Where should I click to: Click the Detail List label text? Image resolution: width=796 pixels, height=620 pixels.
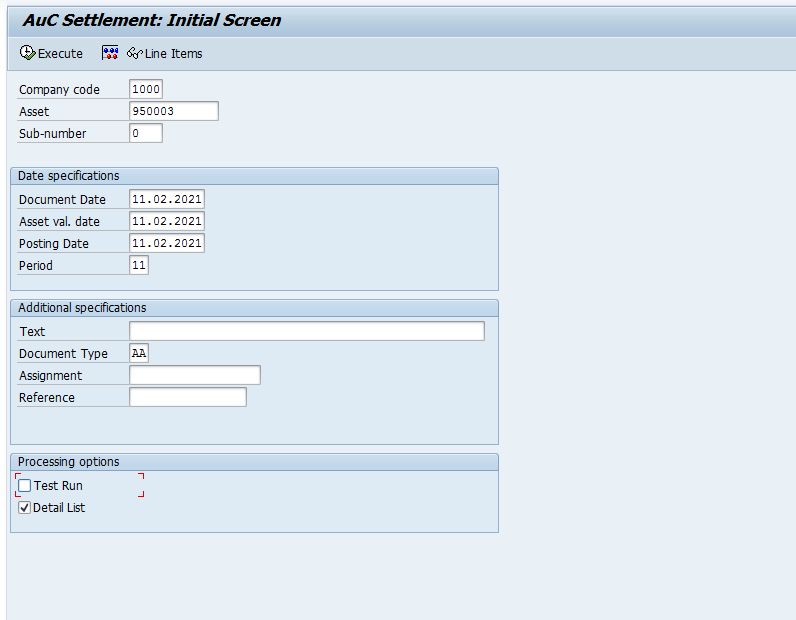click(x=59, y=508)
